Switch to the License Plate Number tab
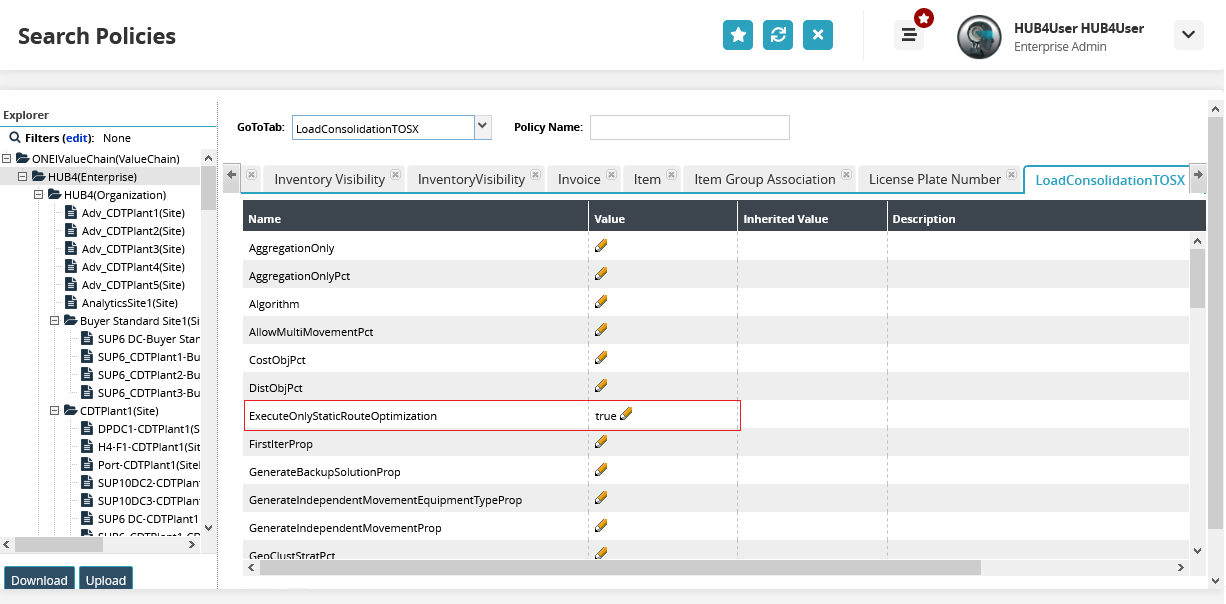1226x604 pixels. click(934, 179)
